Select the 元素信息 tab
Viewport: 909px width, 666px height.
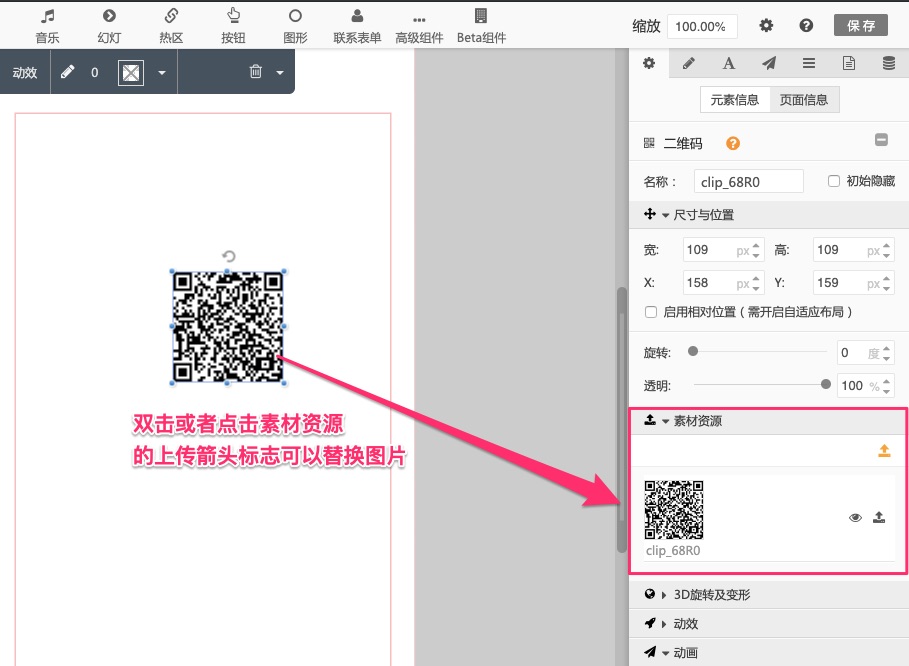[735, 100]
